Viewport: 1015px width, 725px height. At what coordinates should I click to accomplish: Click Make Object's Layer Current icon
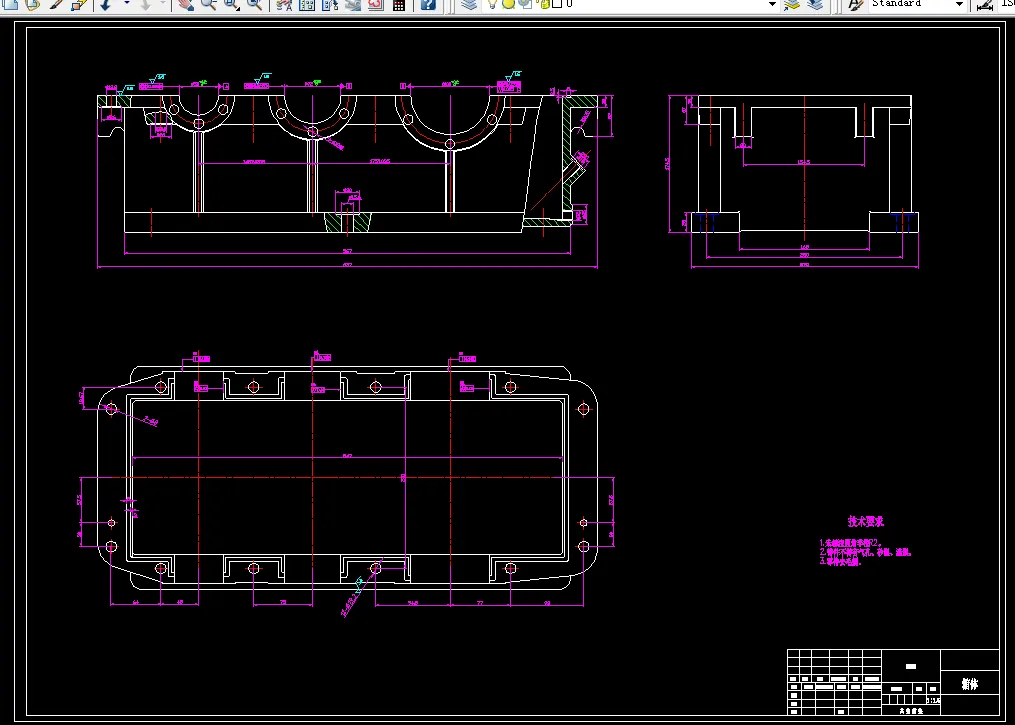(x=792, y=4)
